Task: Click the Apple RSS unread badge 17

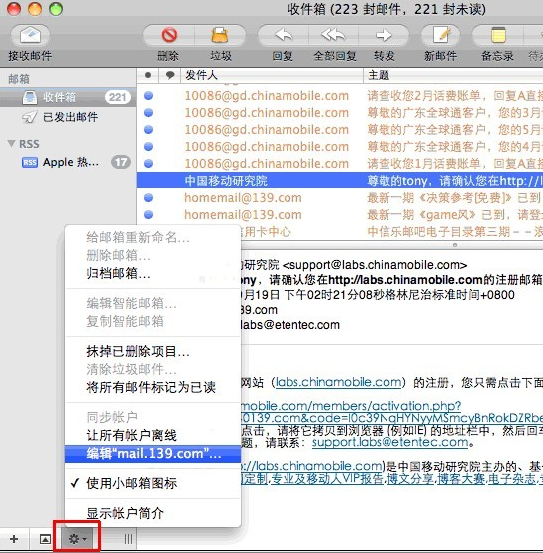Action: [121, 162]
